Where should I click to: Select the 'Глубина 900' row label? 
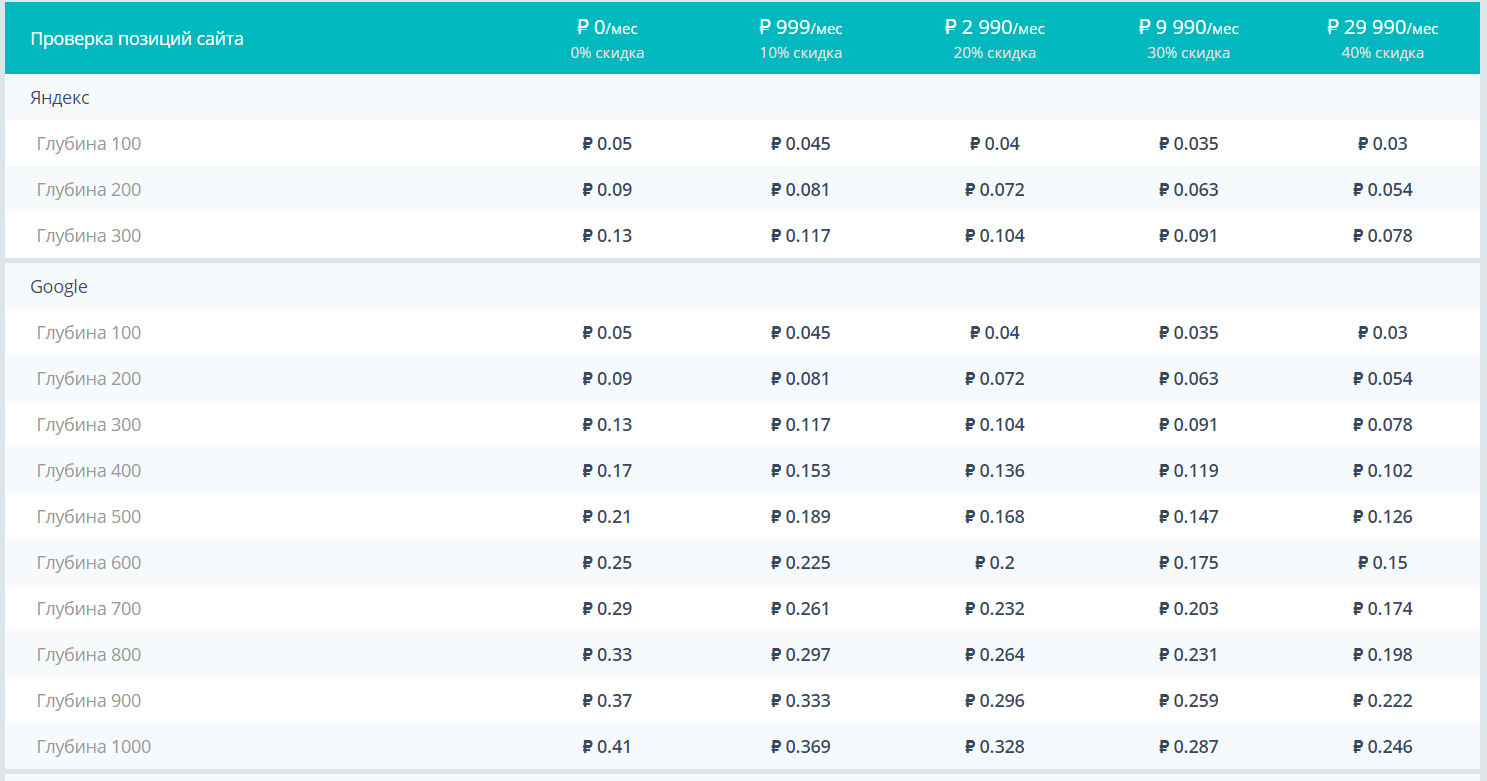click(89, 701)
